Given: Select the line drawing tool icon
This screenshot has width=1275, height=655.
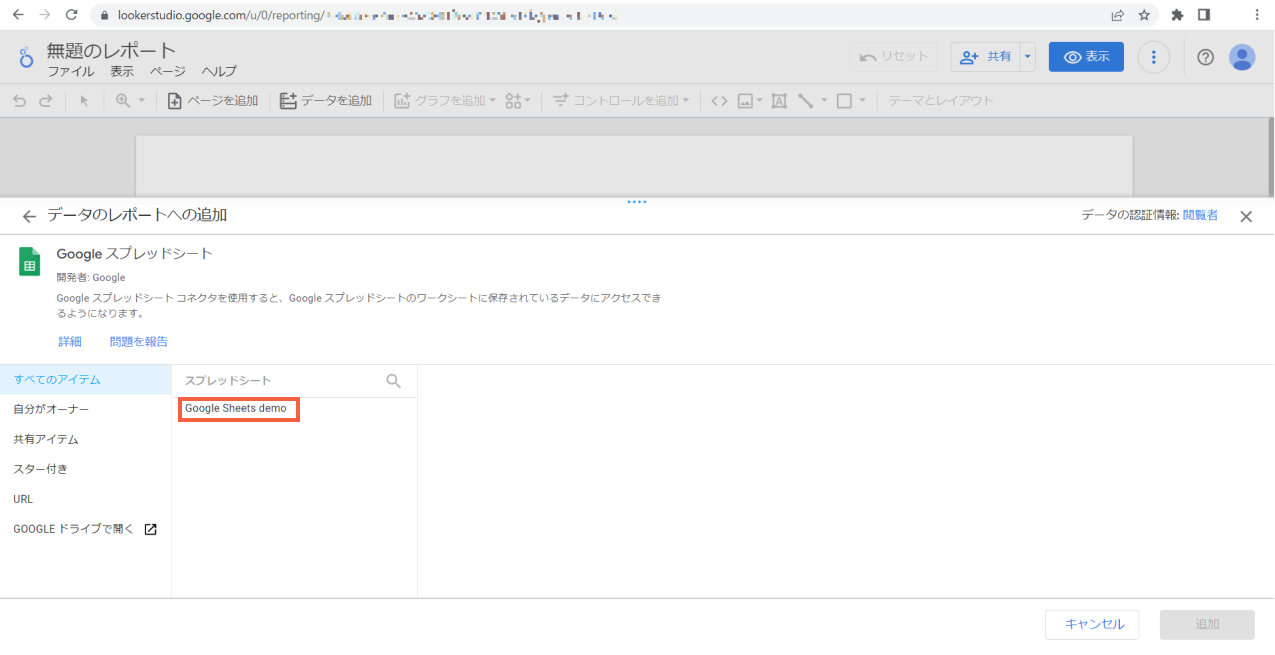Looking at the screenshot, I should [806, 100].
